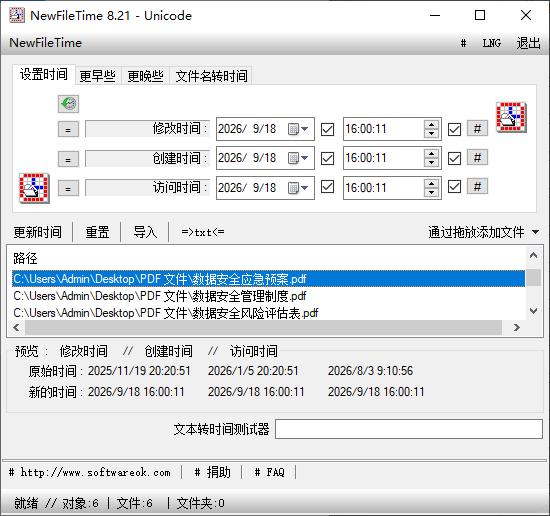Click the 路径 column header
The height and width of the screenshot is (516, 550).
[x=25, y=259]
